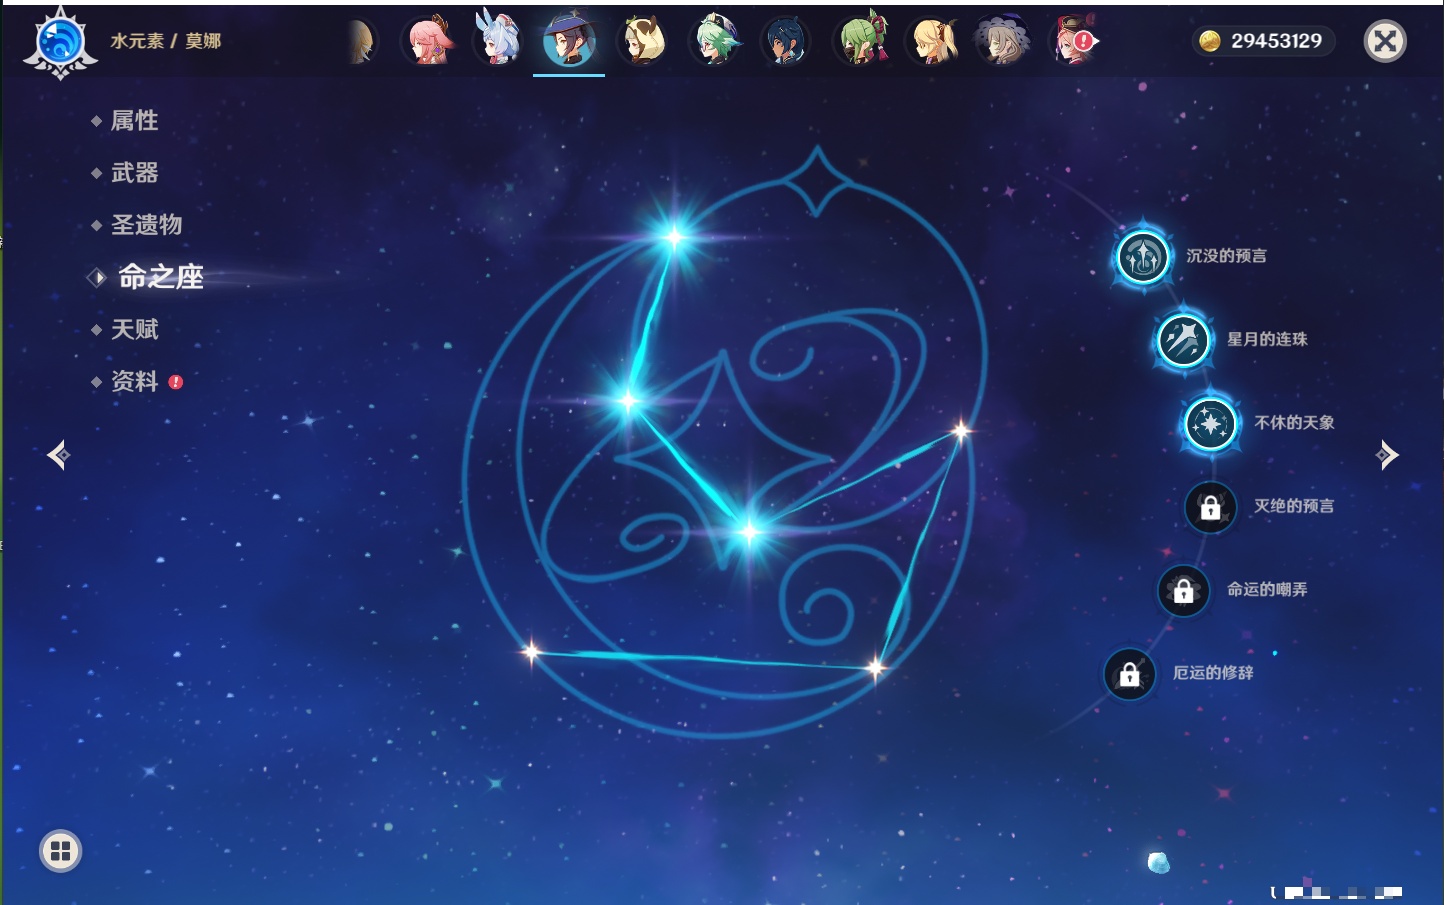Click the 水元素 / 莫娜 character title
The image size is (1444, 905).
(165, 41)
